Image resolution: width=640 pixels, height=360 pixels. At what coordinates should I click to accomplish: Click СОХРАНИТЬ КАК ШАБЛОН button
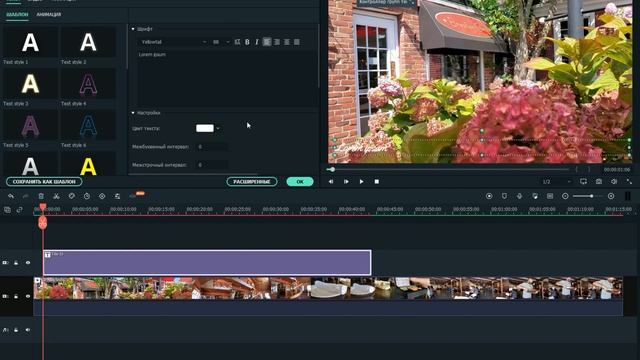pos(44,182)
